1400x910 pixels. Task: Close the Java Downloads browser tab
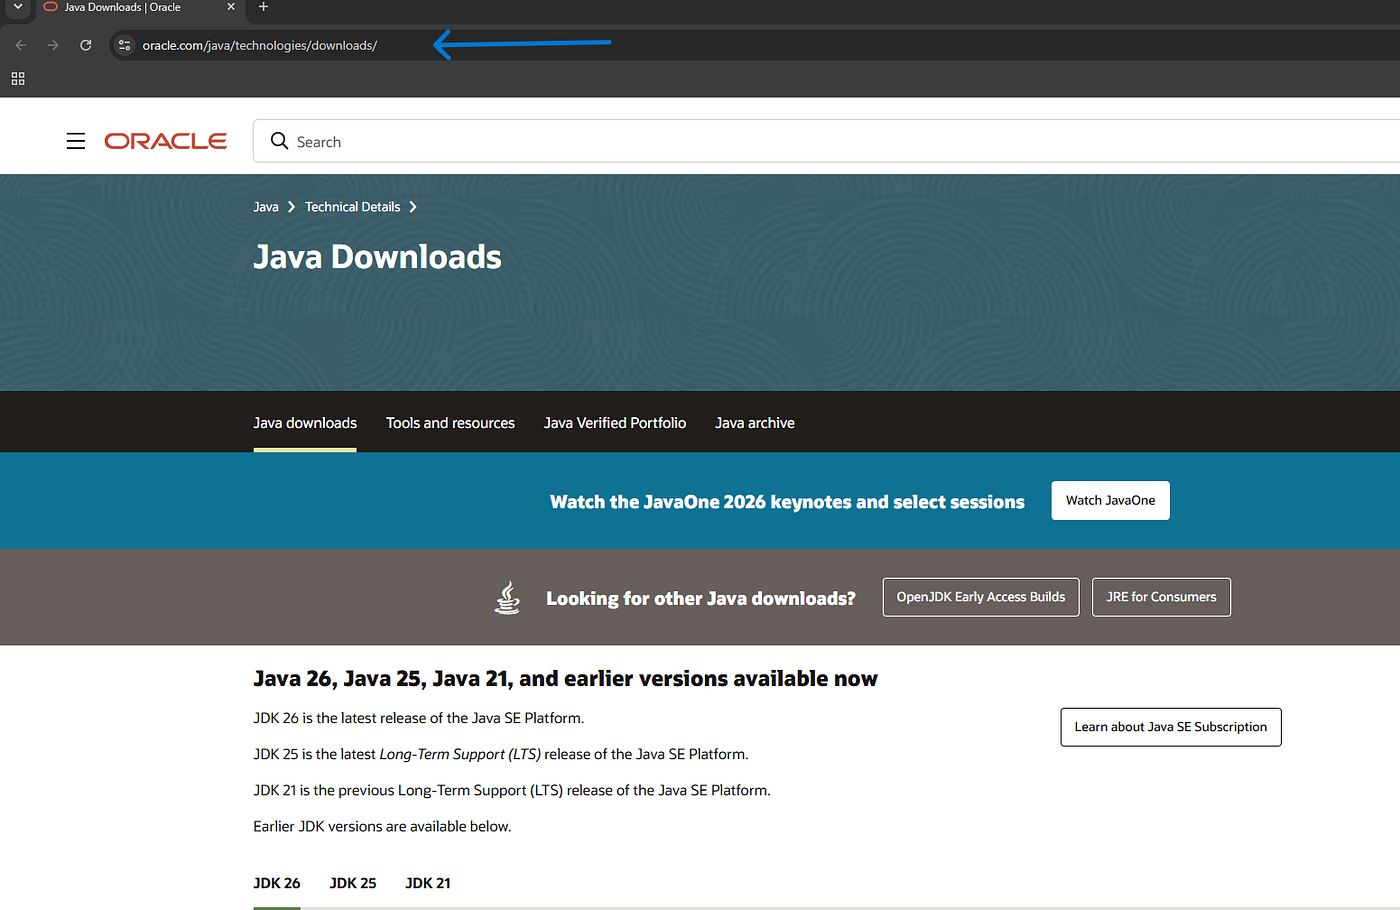[231, 7]
